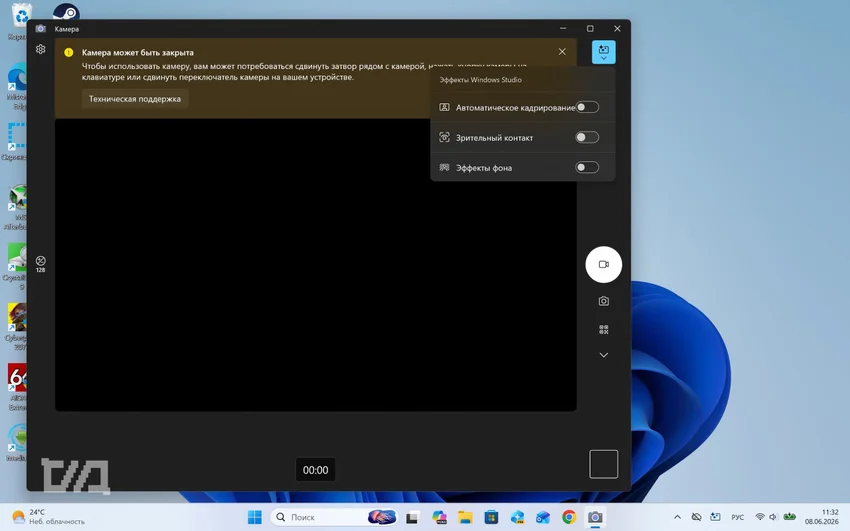Click Зрительный контакт eye contact icon
Image resolution: width=850 pixels, height=531 pixels.
pos(444,137)
